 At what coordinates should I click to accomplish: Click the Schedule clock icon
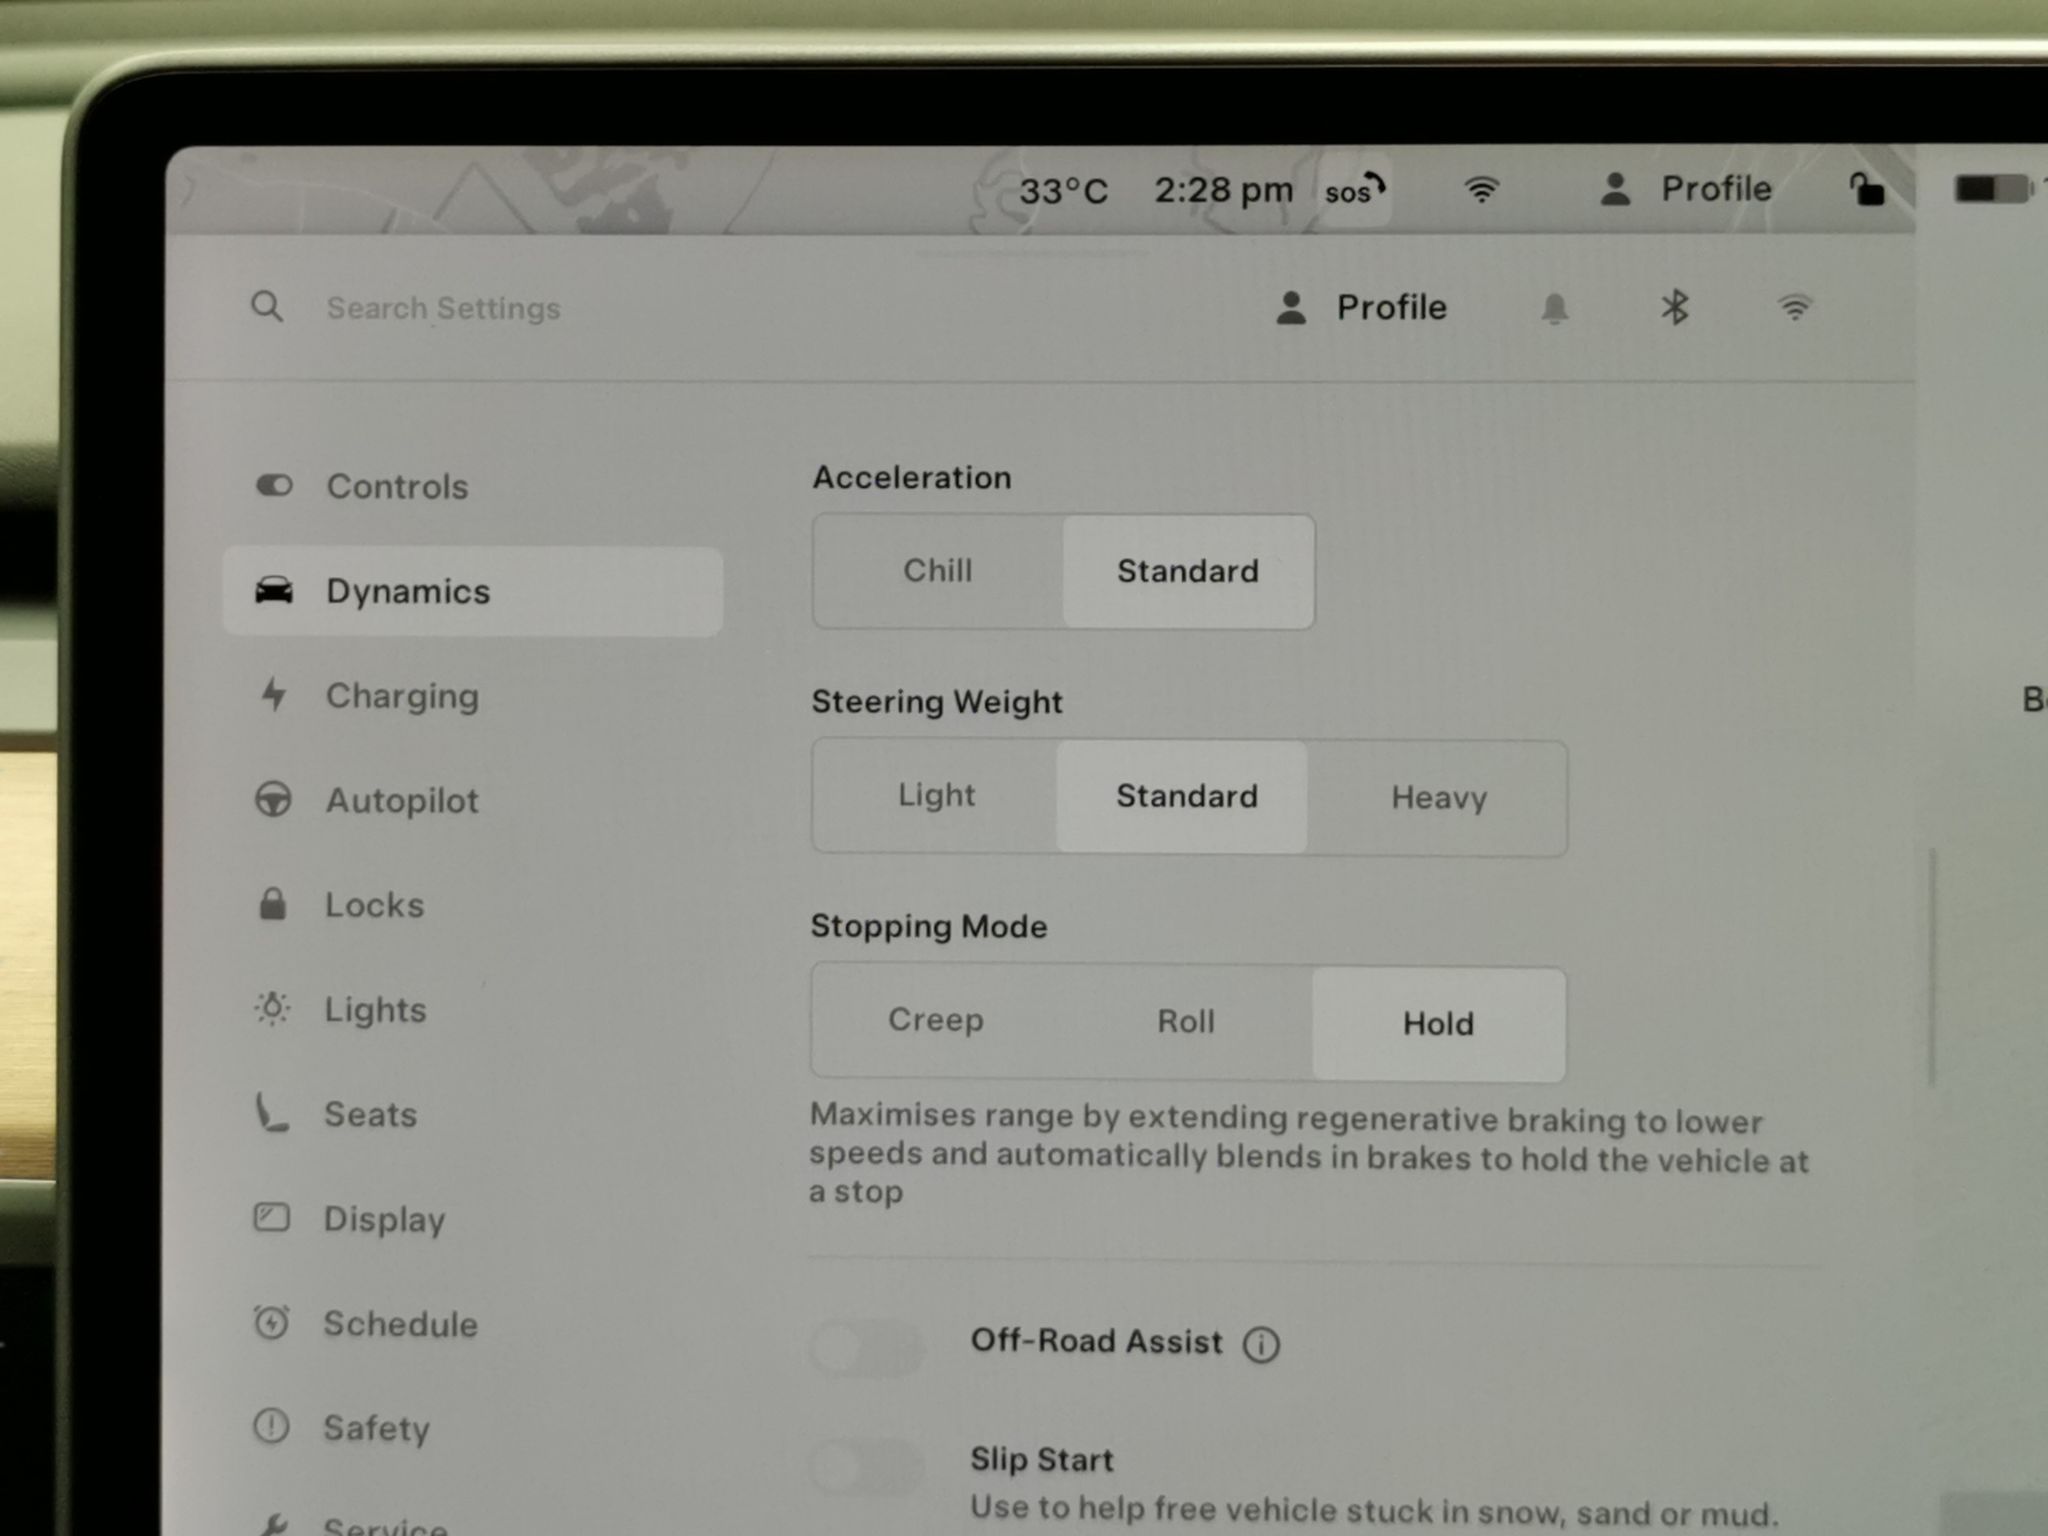pos(271,1322)
